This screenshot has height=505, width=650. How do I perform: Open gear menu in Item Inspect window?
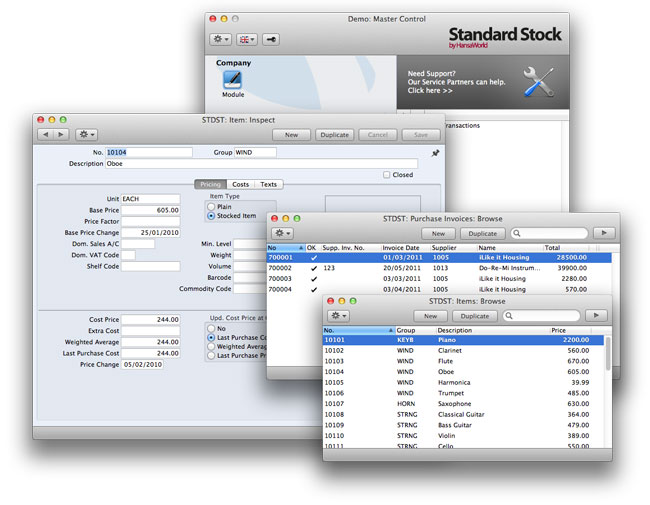[x=87, y=134]
